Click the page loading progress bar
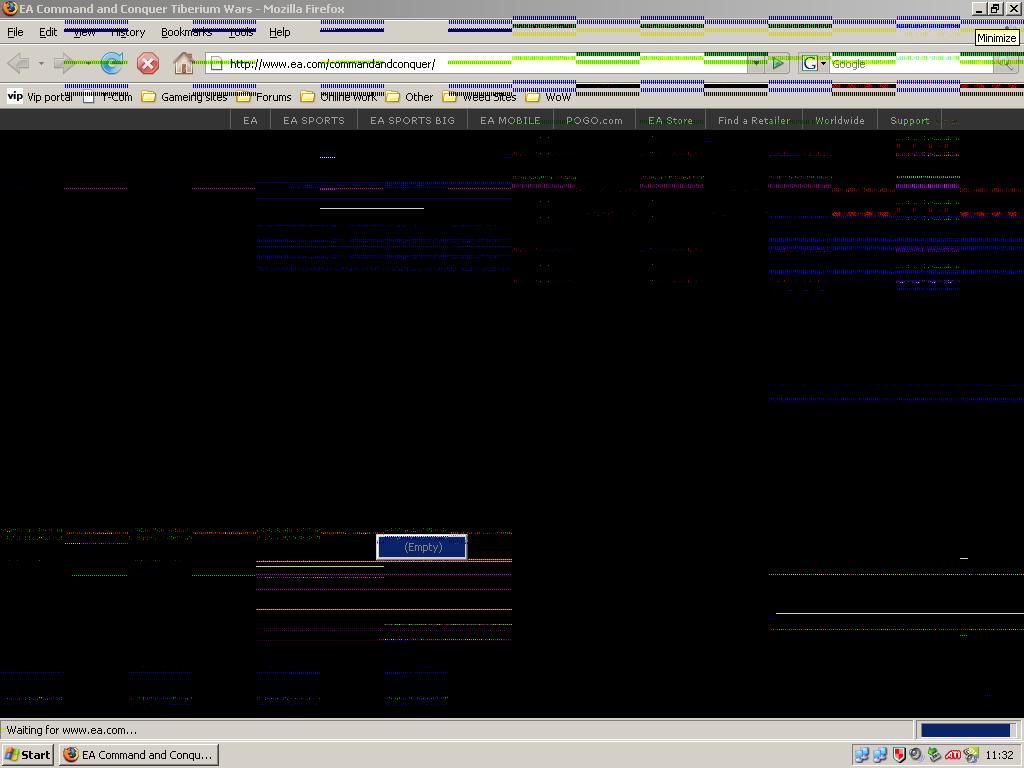The height and width of the screenshot is (768, 1024). tap(968, 730)
